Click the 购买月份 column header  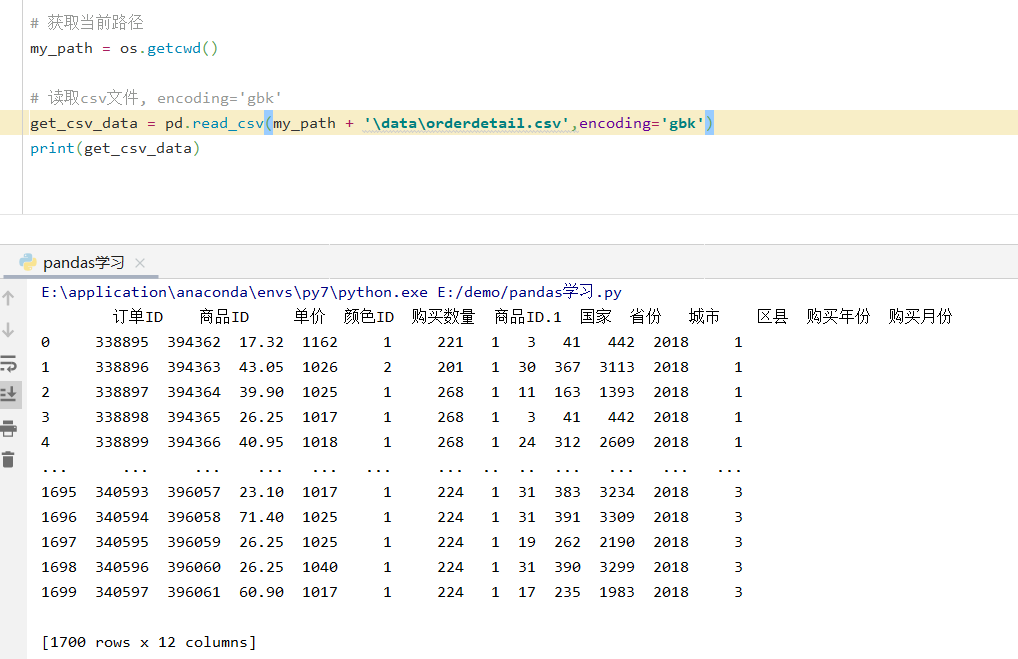[x=921, y=317]
